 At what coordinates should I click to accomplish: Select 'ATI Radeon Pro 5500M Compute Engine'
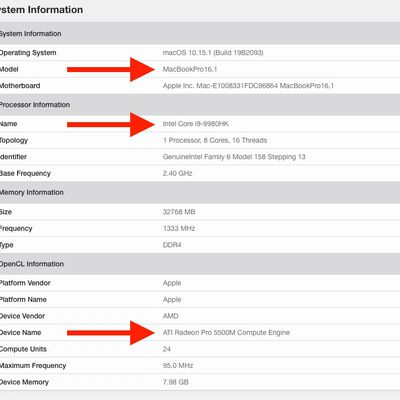coord(226,333)
